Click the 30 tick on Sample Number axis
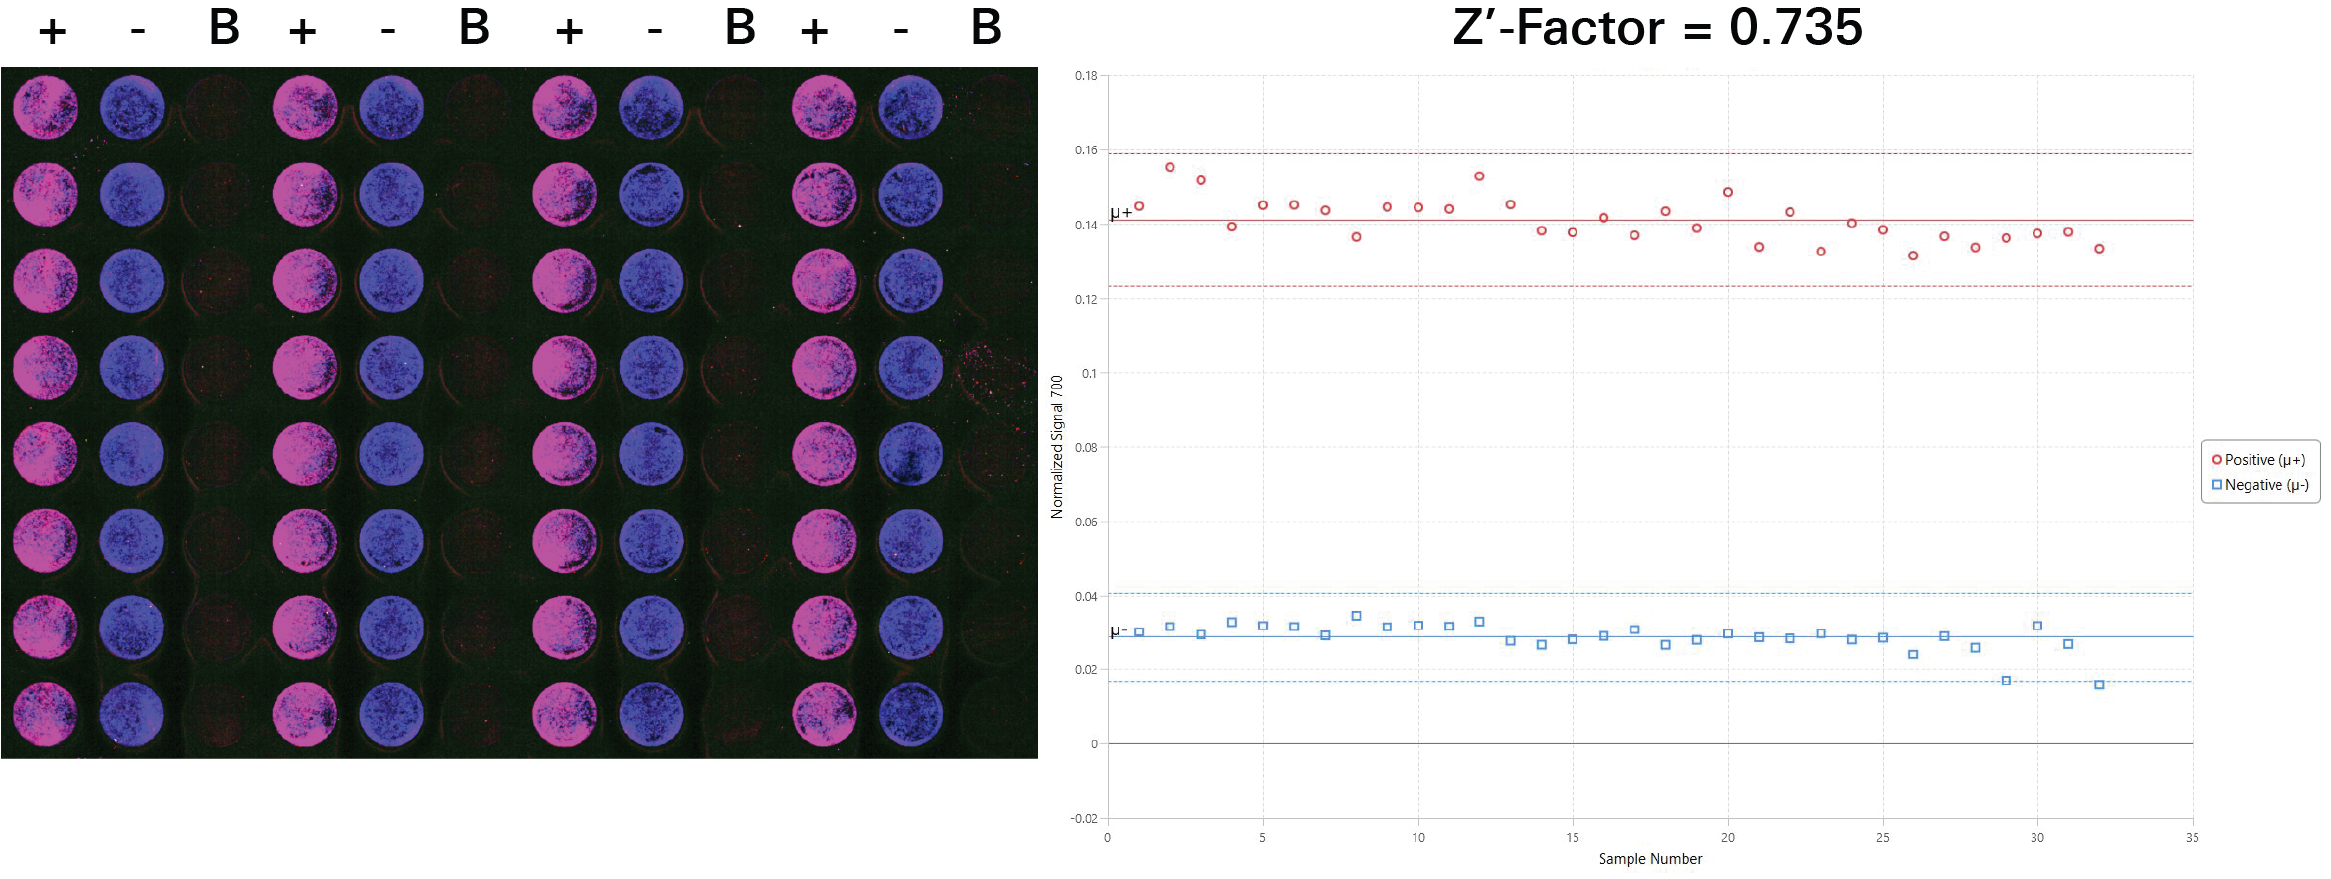 [2037, 838]
